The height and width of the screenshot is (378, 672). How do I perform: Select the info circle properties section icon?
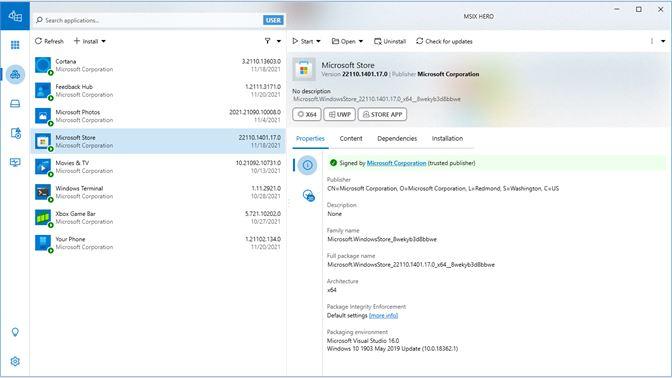[307, 165]
